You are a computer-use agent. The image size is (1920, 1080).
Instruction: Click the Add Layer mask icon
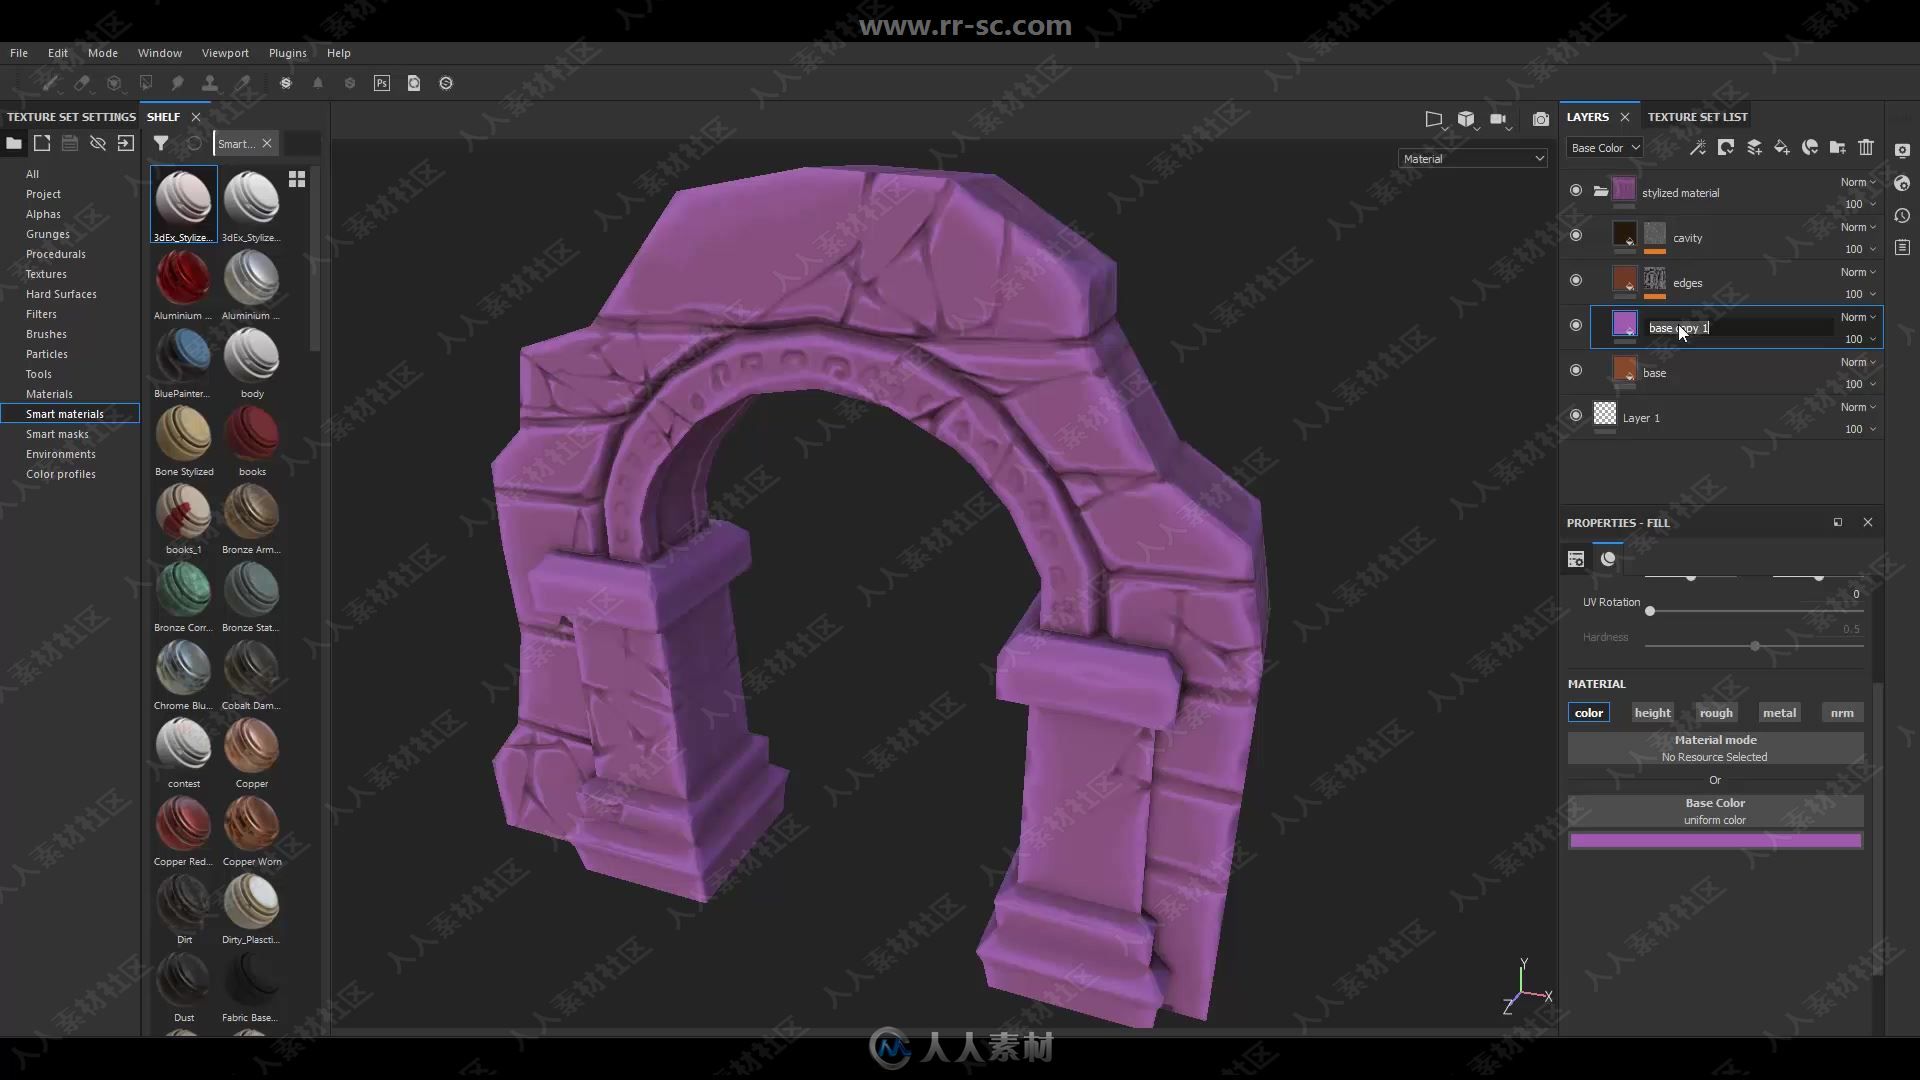point(1726,146)
